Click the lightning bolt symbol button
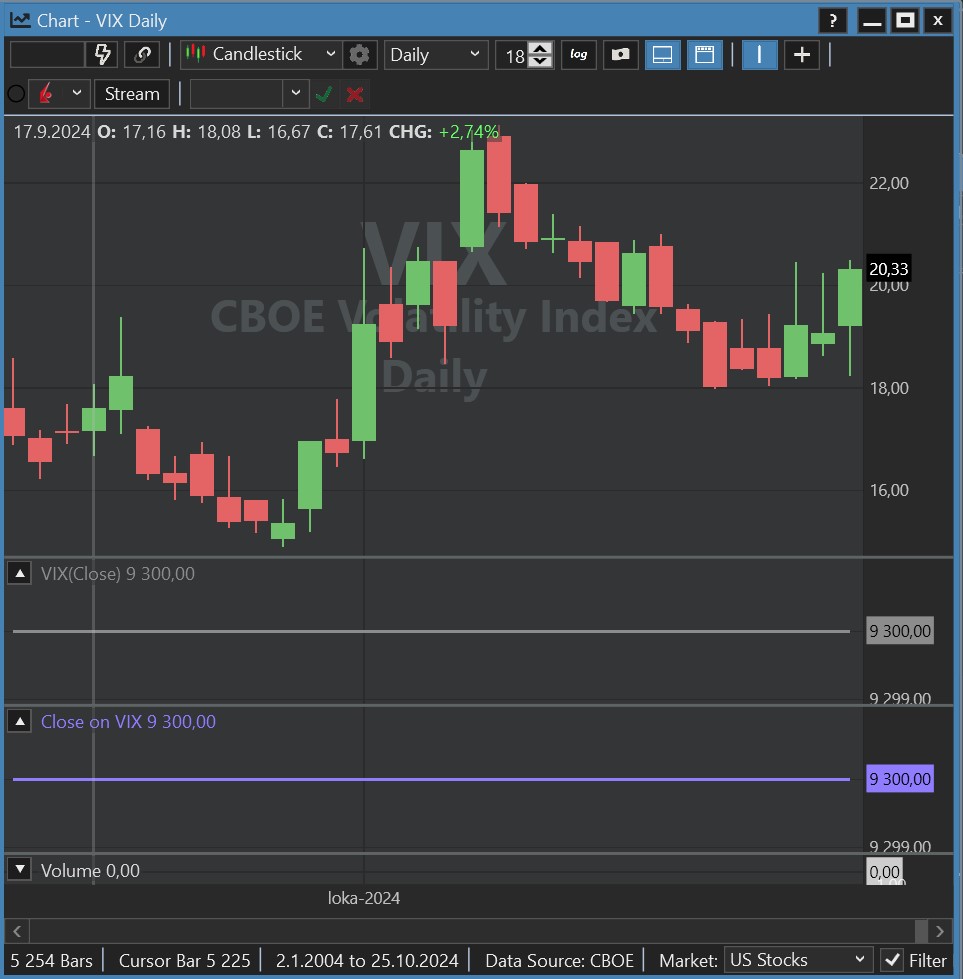The image size is (963, 979). tap(102, 55)
